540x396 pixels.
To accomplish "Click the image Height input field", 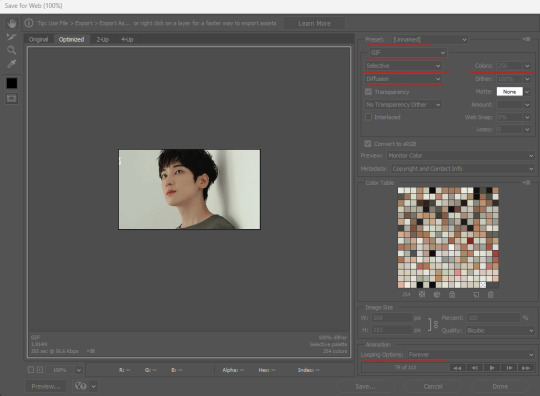I will pyautogui.click(x=392, y=330).
